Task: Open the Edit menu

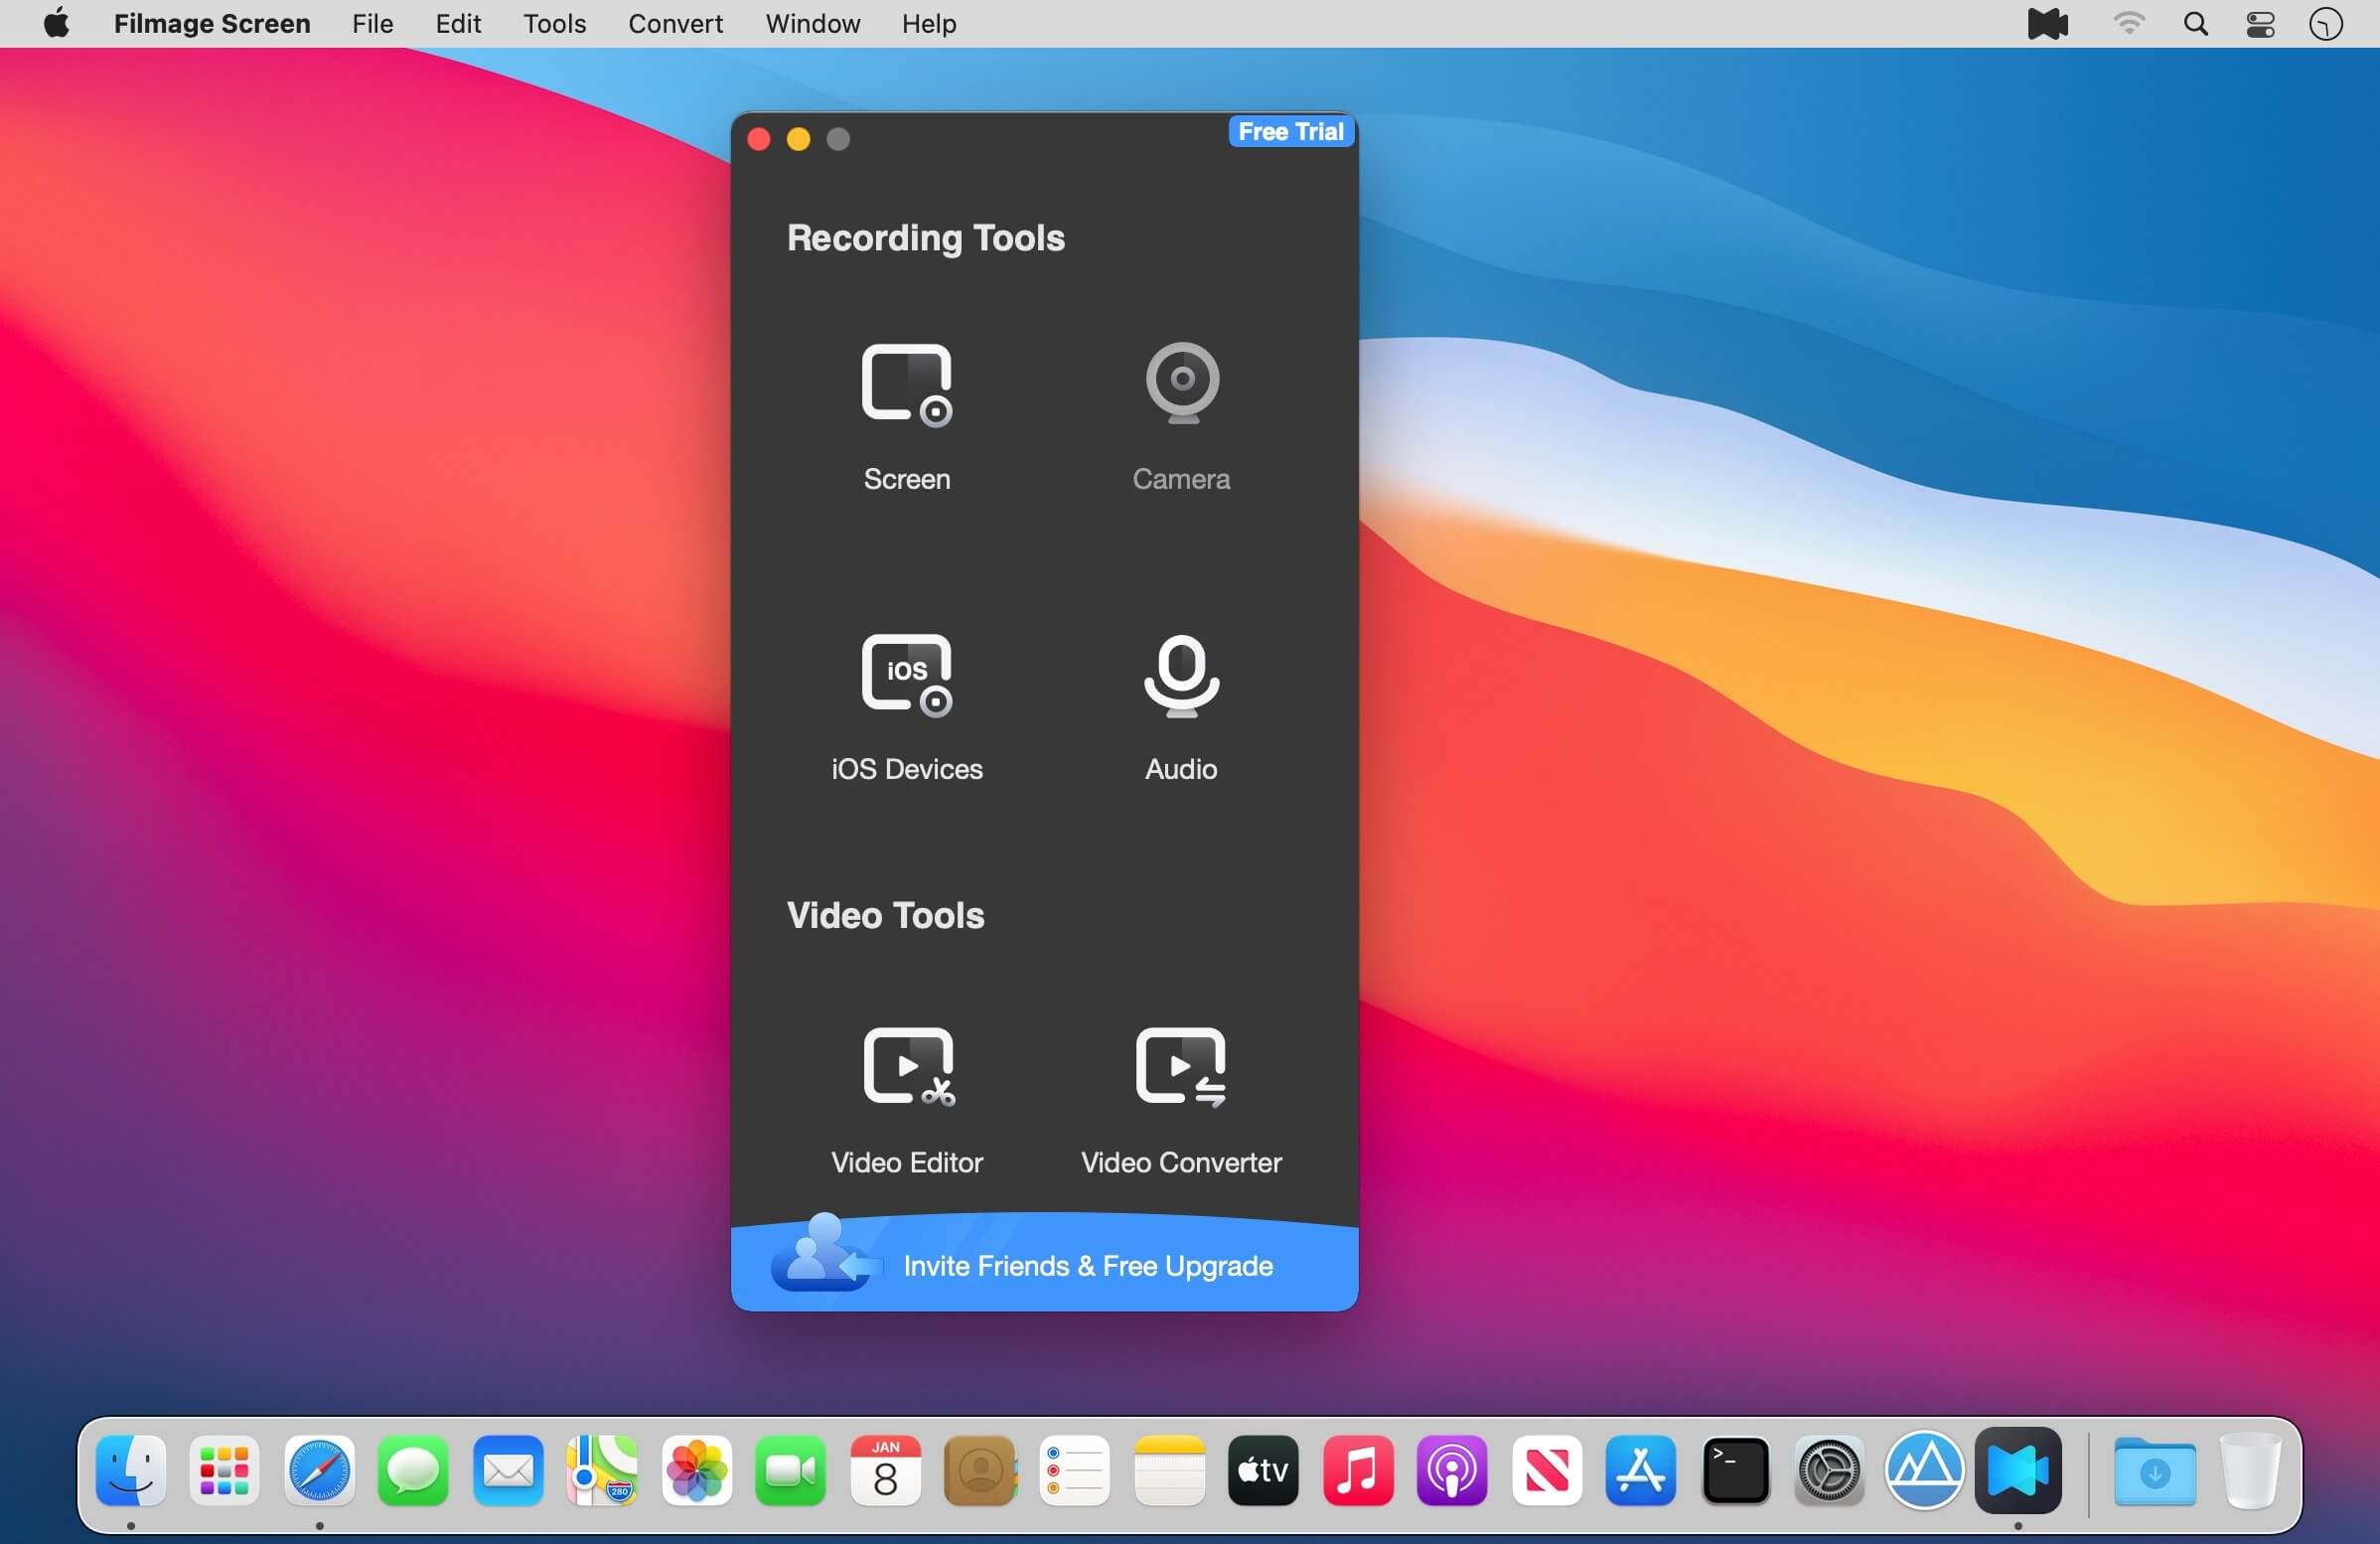Action: coord(458,24)
